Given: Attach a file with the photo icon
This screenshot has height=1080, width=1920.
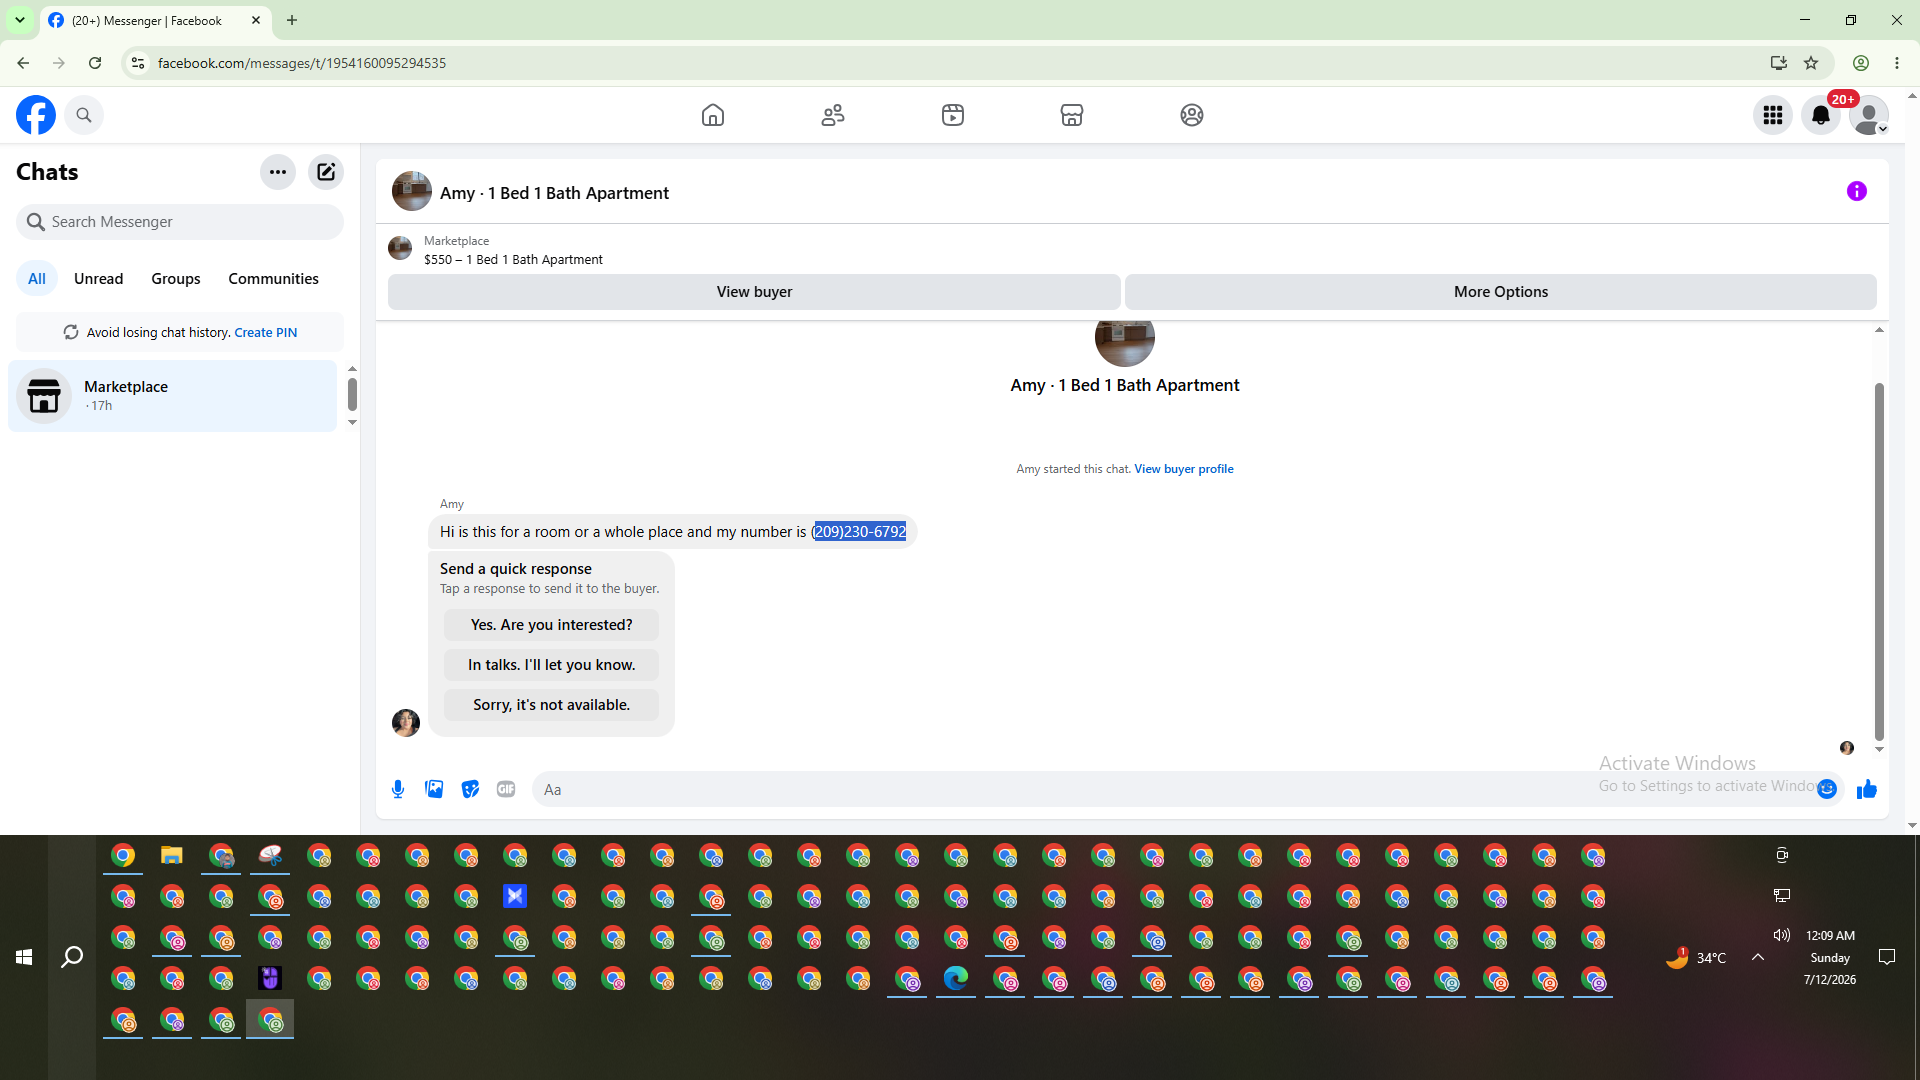Looking at the screenshot, I should [x=434, y=790].
